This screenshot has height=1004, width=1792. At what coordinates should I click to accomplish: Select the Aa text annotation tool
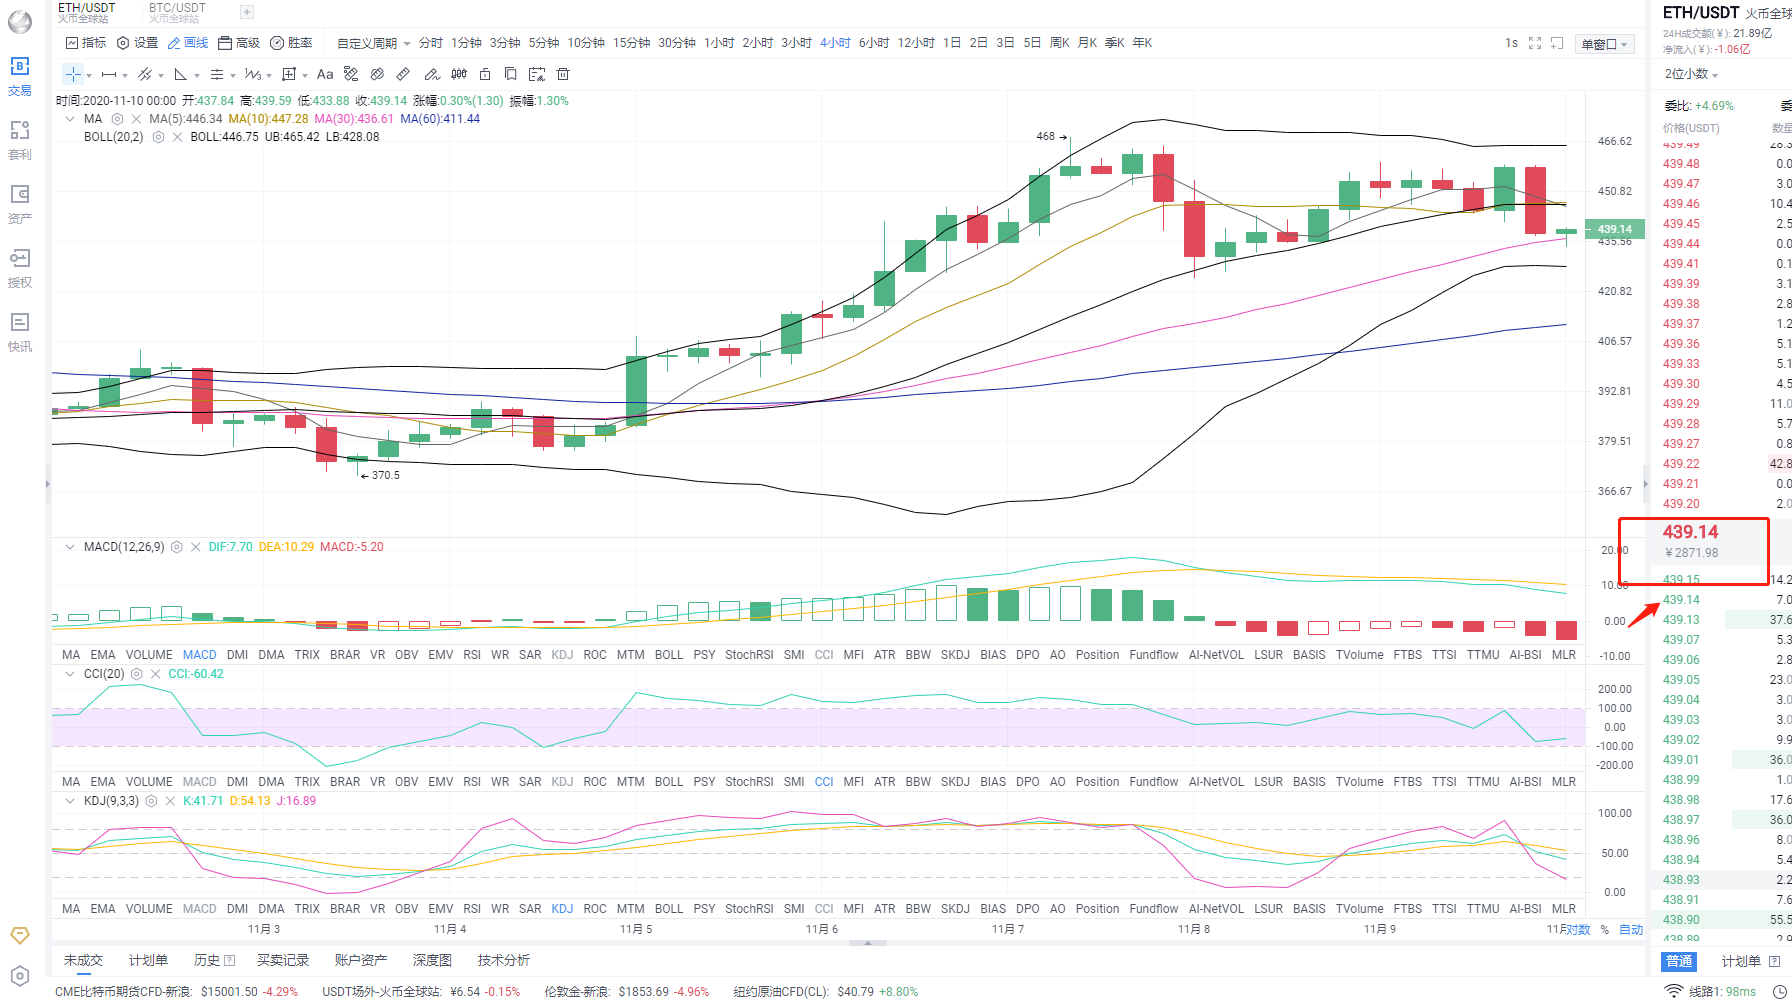coord(324,74)
